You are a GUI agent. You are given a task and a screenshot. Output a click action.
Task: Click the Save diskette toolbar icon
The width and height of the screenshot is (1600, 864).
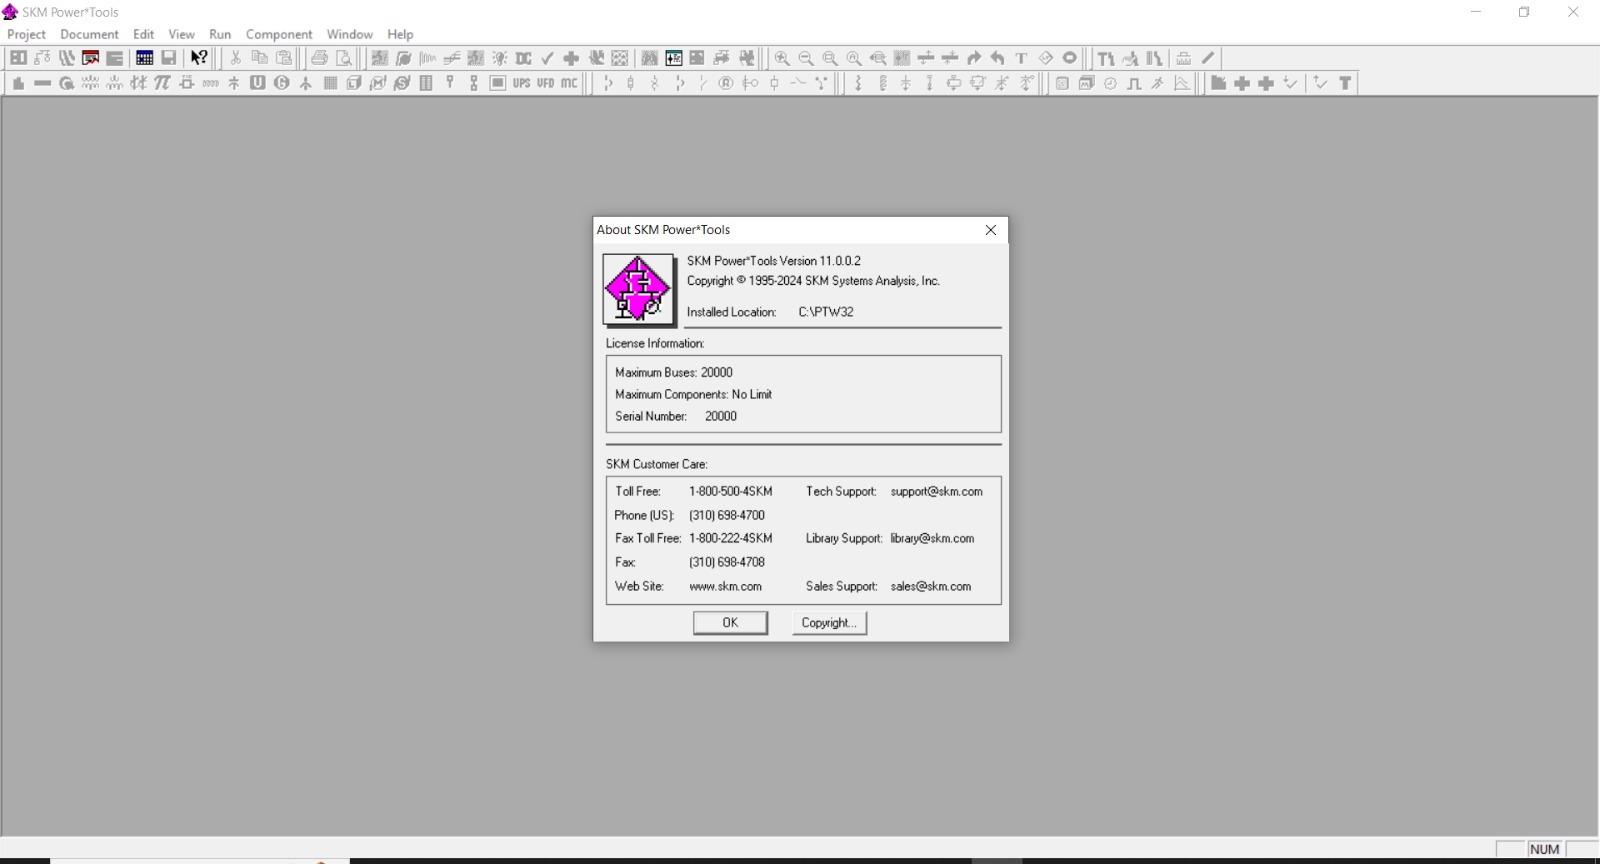169,58
